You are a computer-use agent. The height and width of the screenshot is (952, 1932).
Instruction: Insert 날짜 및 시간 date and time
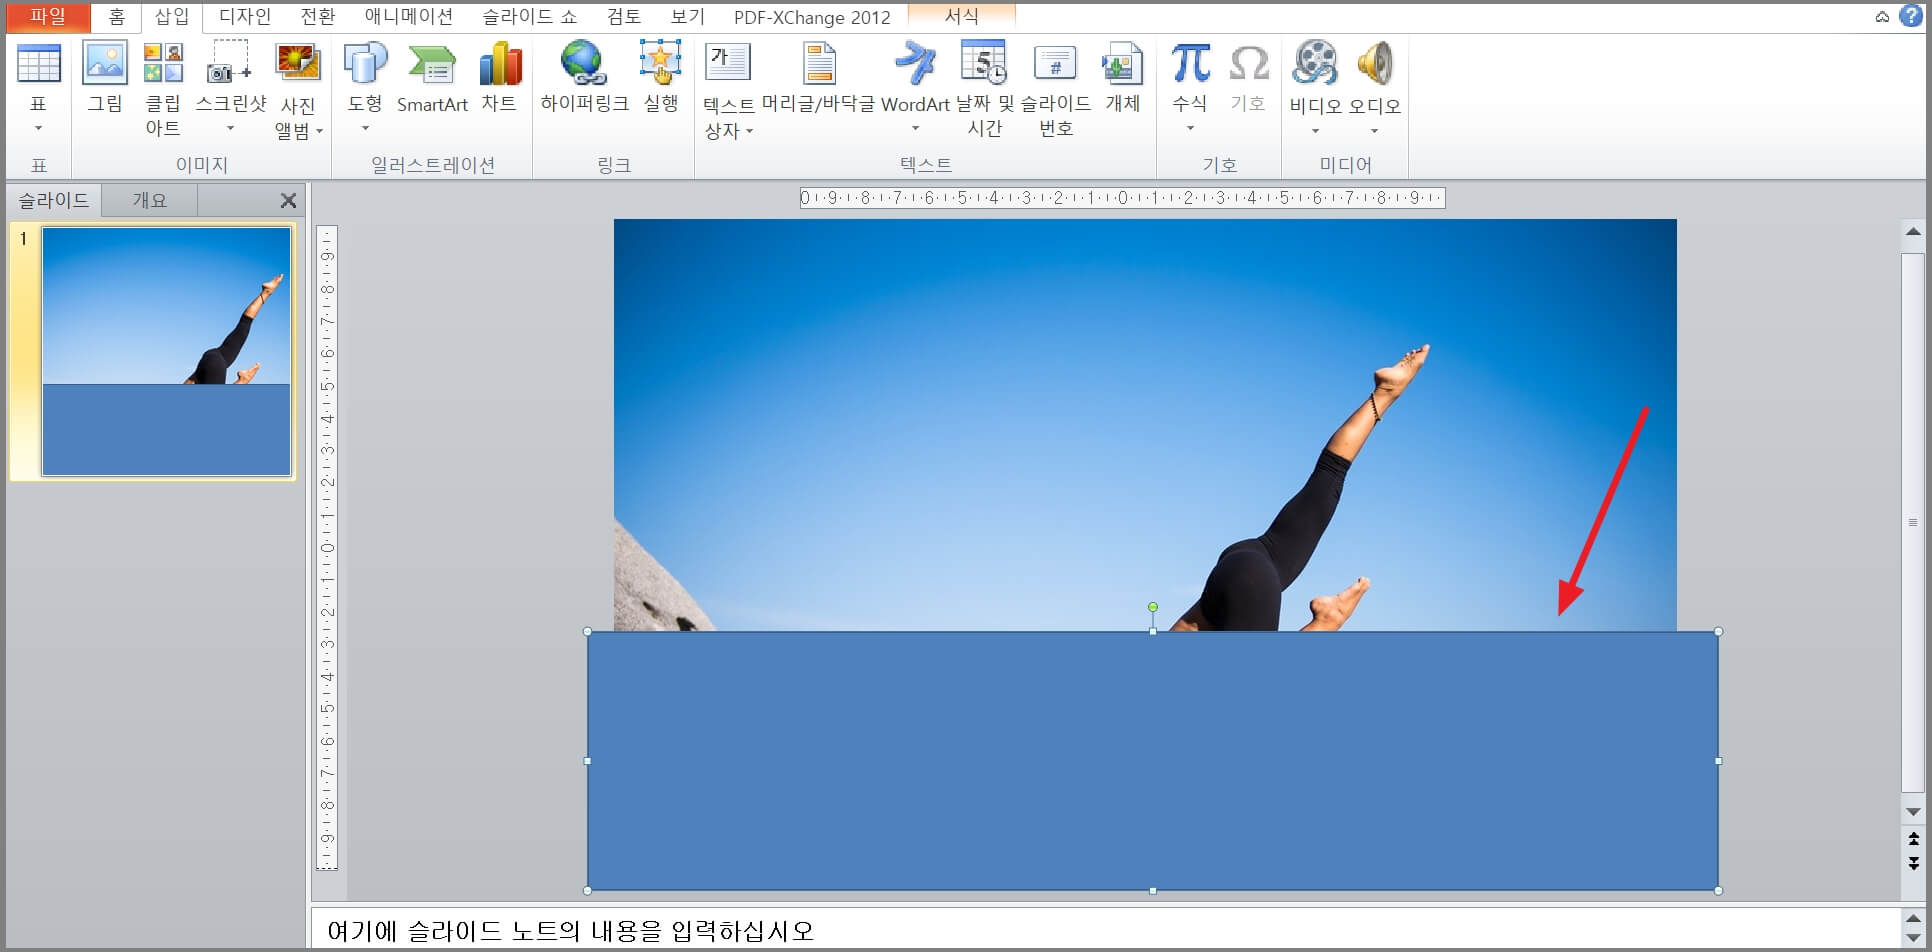click(984, 62)
